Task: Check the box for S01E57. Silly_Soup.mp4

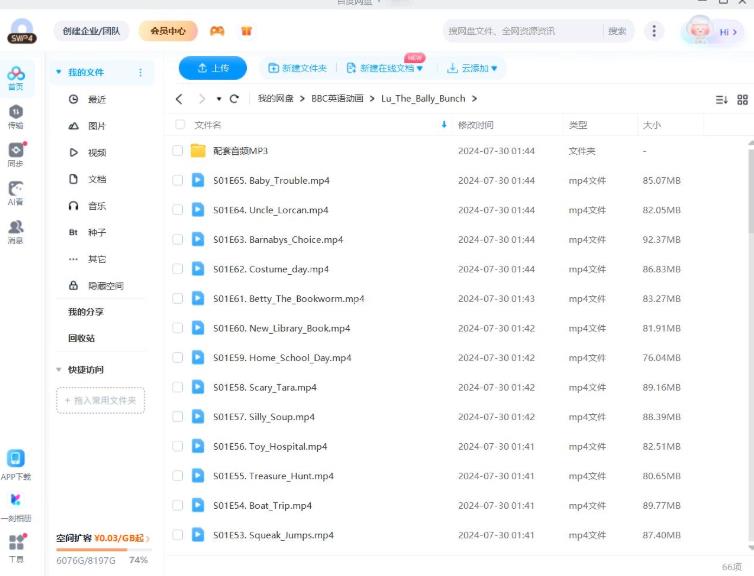Action: 177,416
